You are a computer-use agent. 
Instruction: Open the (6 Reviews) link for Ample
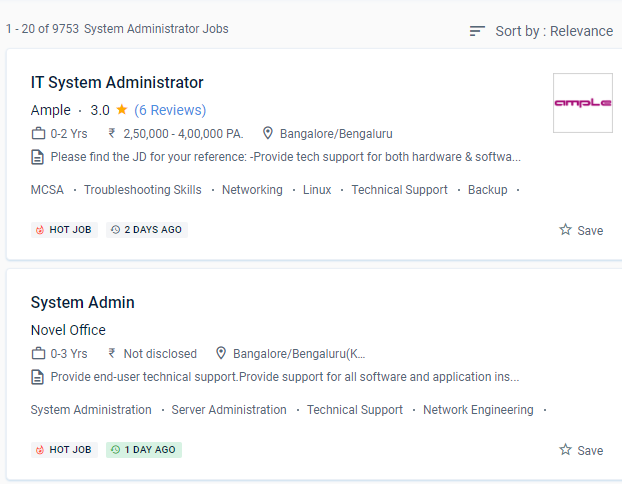click(170, 110)
